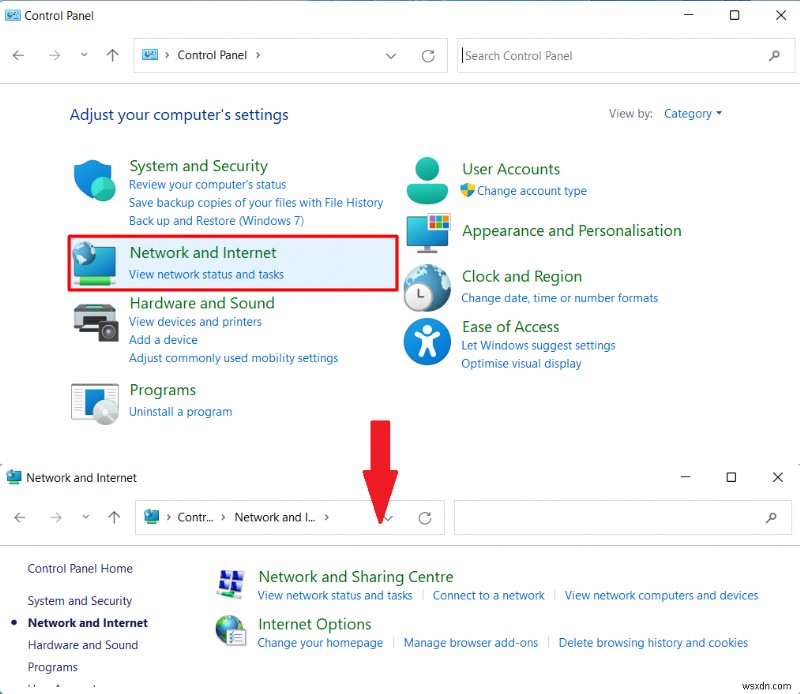Click the Internet Options globe icon
The image size is (800, 694).
click(x=231, y=631)
